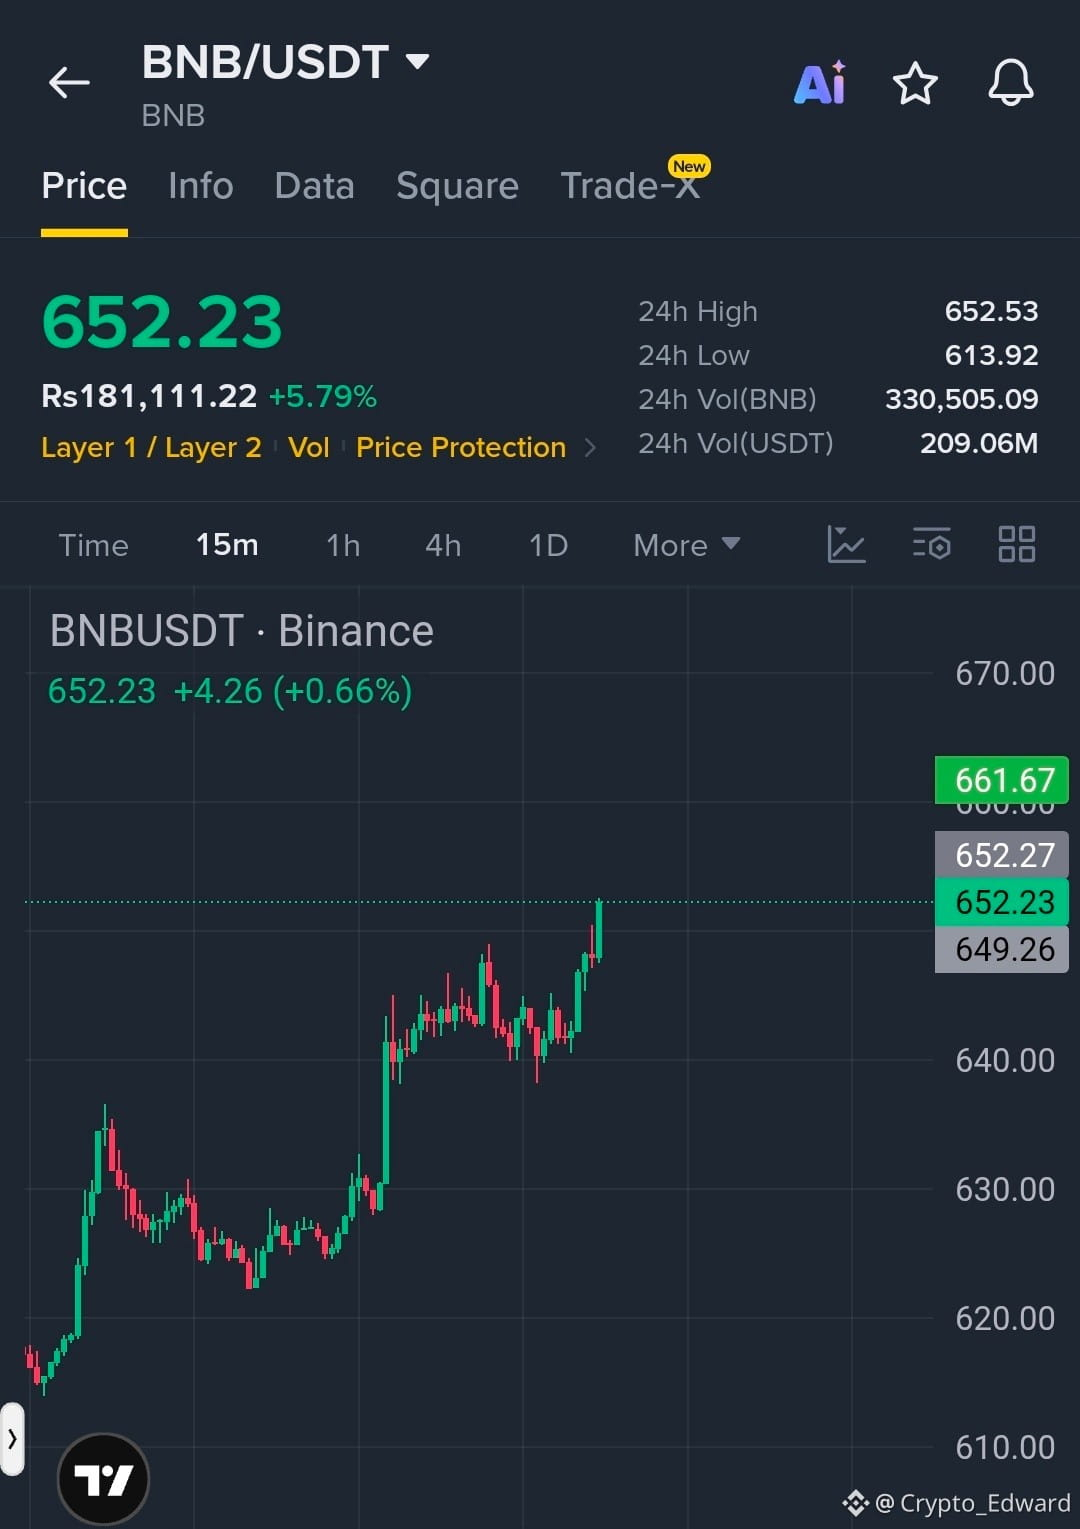This screenshot has height=1529, width=1080.
Task: Tap the 24h Vol(USDT) value 209.06M
Action: (x=979, y=443)
